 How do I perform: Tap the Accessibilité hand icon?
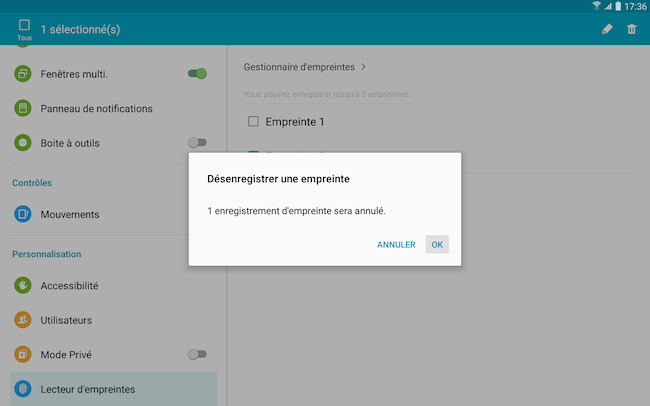click(23, 285)
